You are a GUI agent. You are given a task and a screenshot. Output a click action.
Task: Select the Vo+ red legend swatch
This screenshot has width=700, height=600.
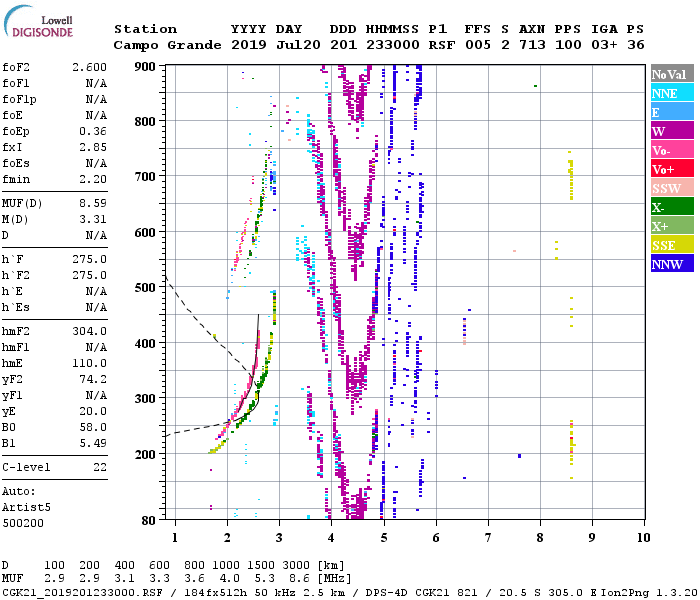point(672,169)
